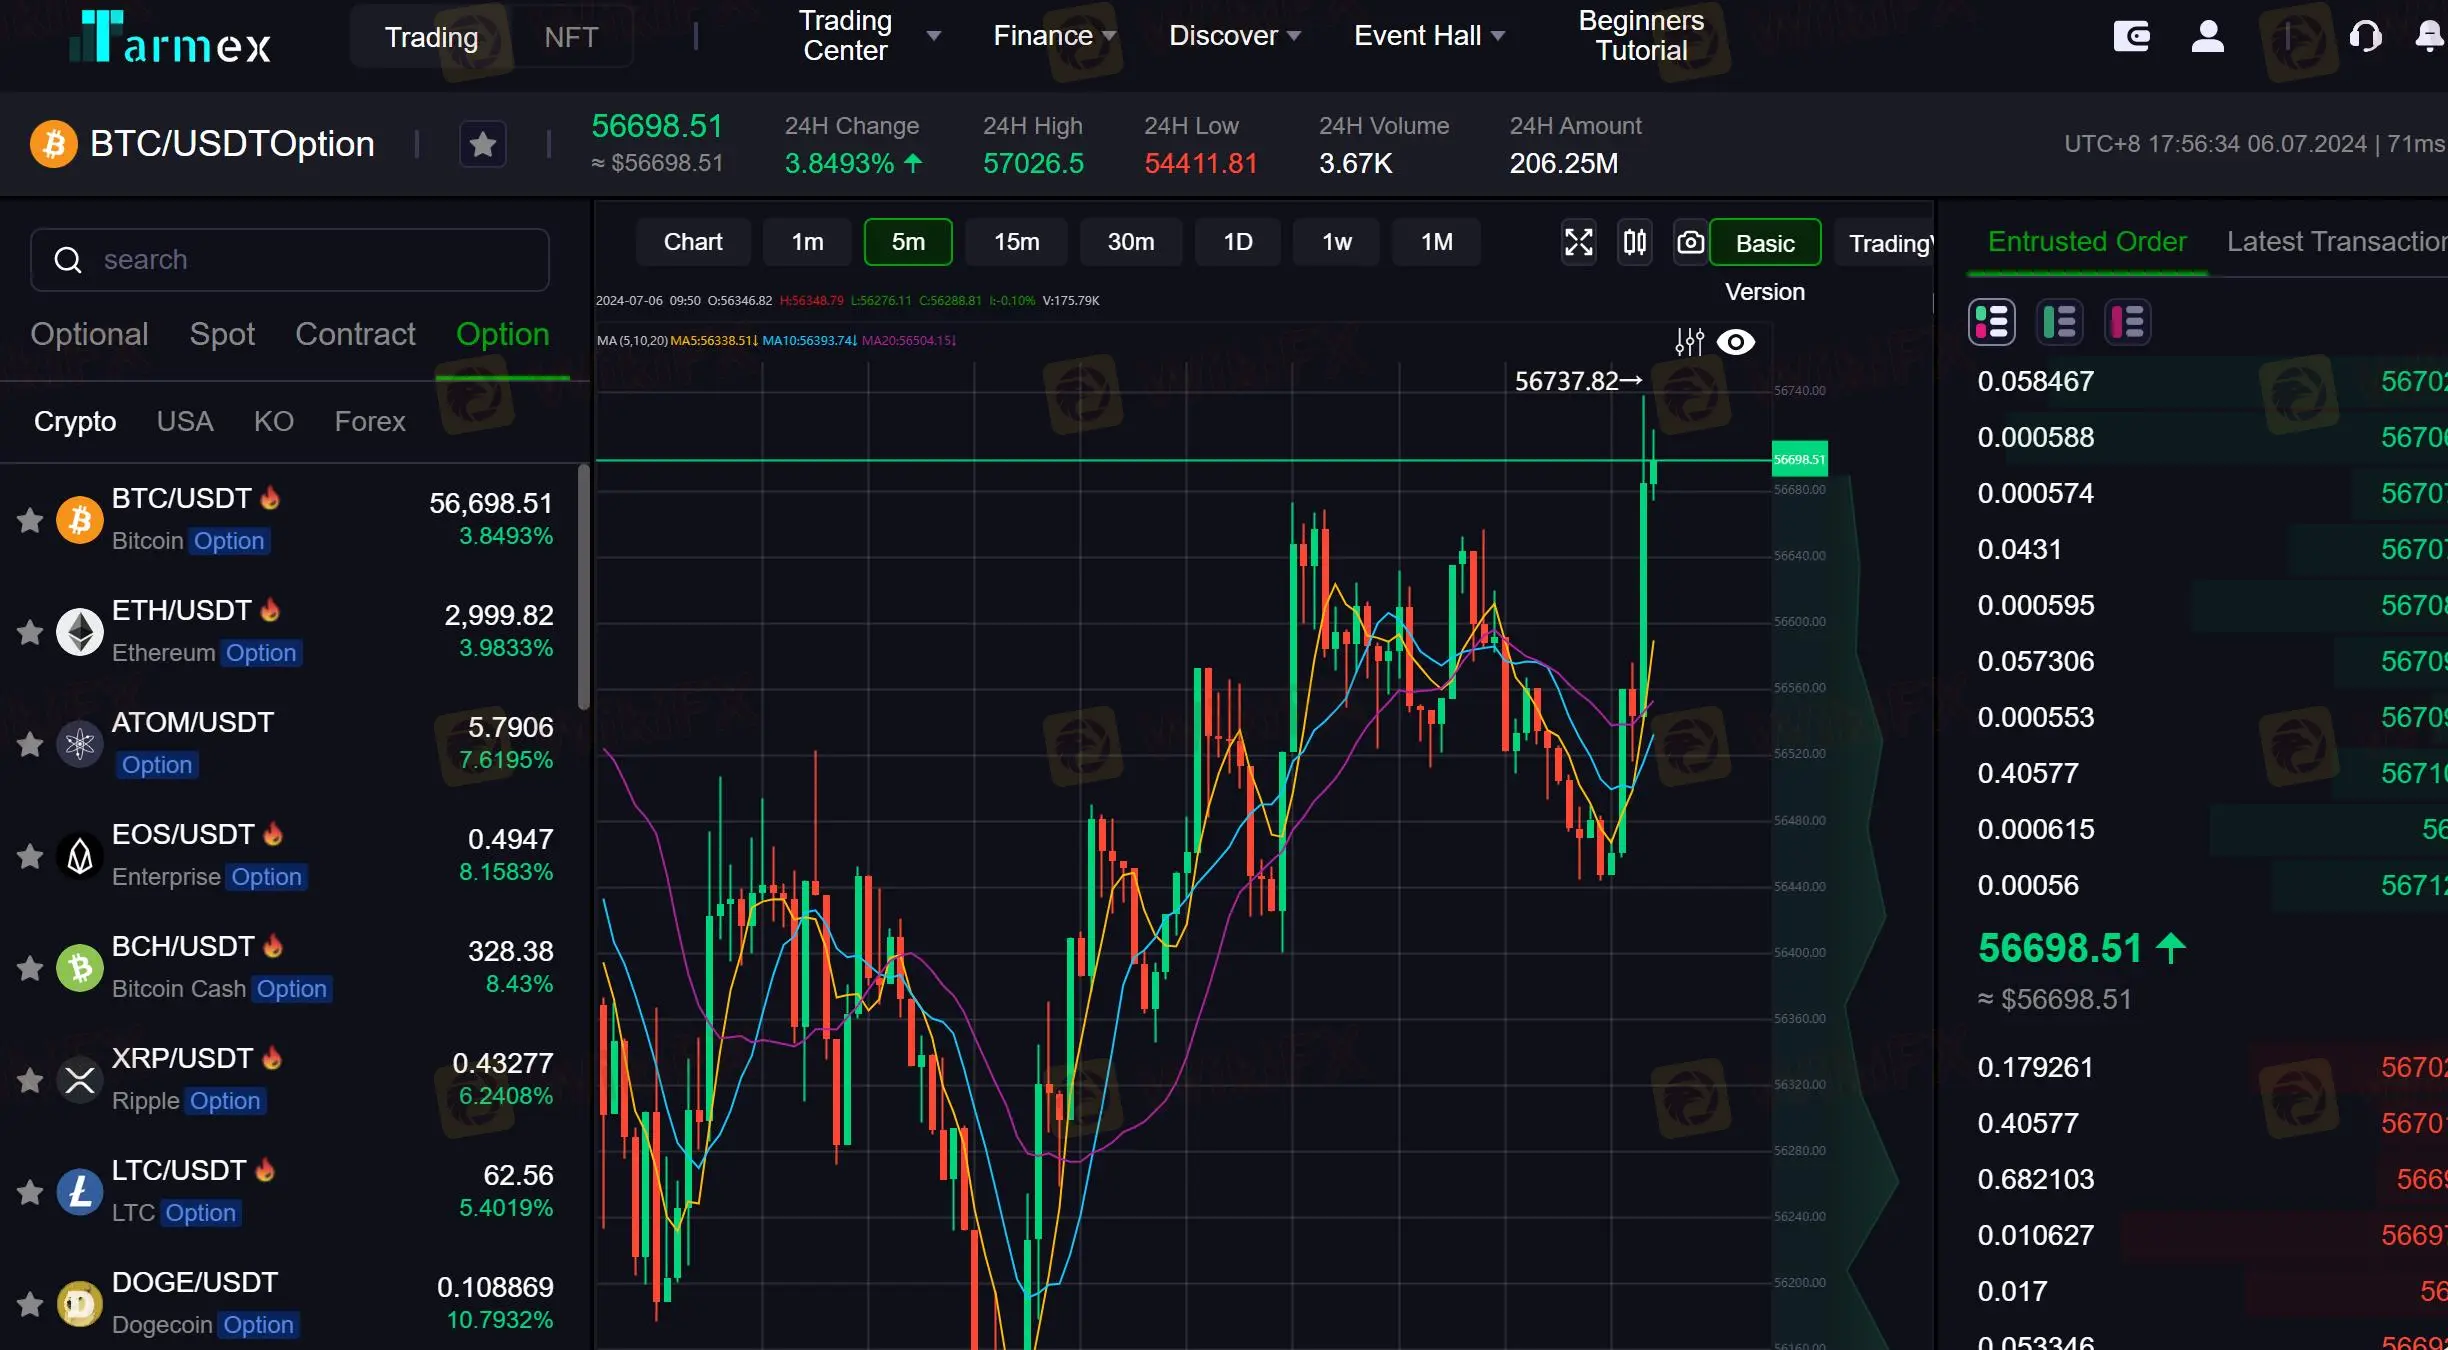The image size is (2448, 1350).
Task: Open the candlestick chart style icon
Action: 1634,242
